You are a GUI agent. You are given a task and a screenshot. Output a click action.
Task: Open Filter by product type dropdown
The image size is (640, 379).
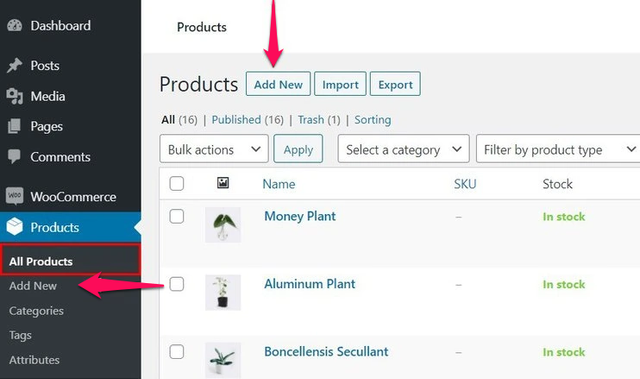coord(558,149)
